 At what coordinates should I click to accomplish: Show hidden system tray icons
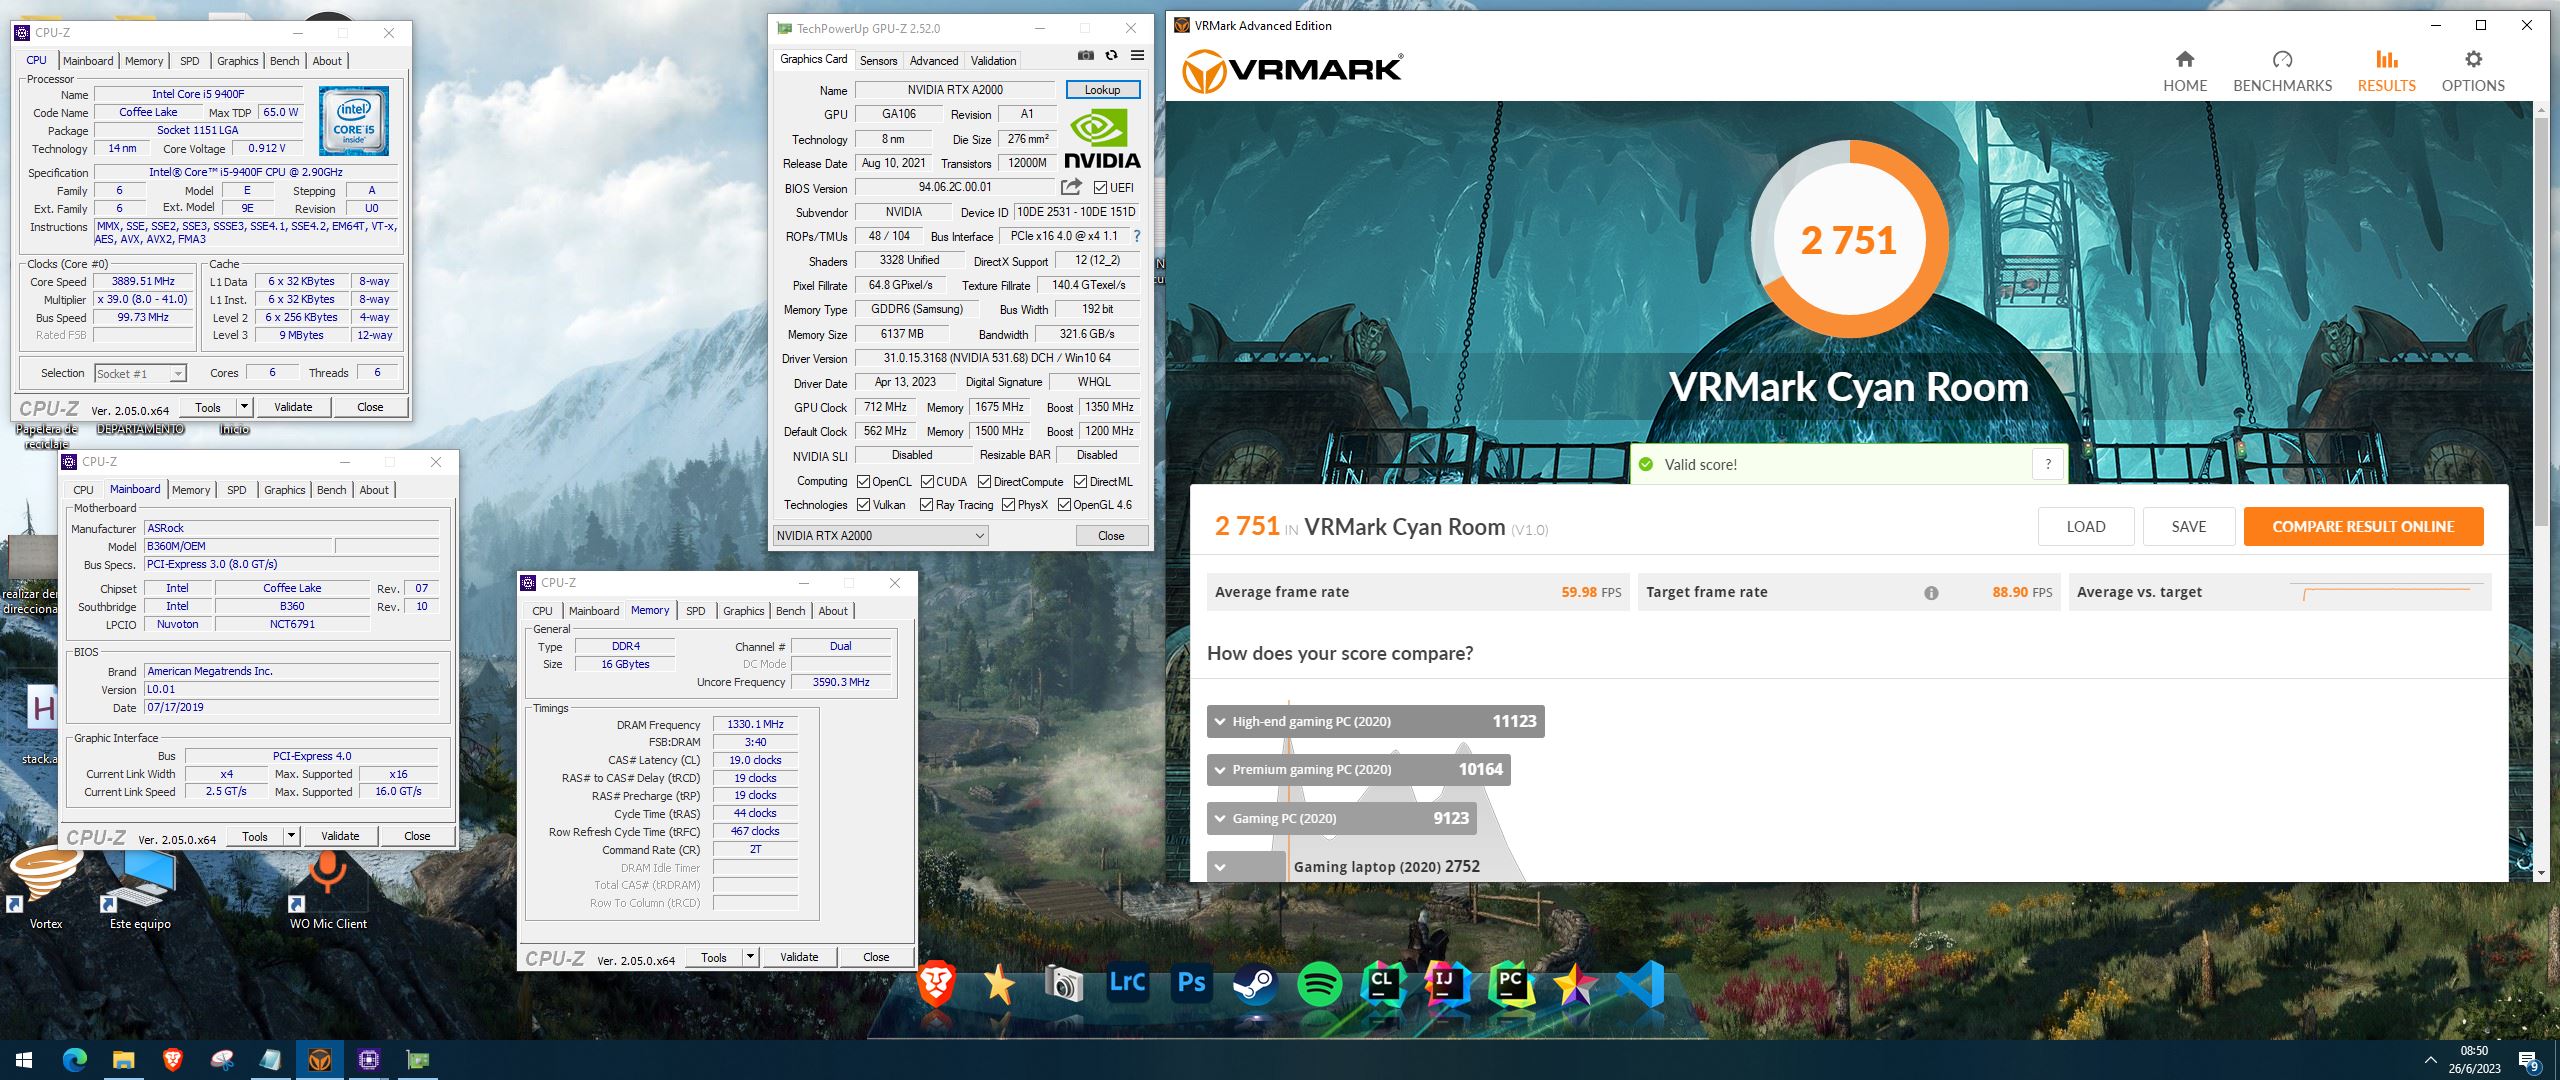[x=2430, y=1060]
